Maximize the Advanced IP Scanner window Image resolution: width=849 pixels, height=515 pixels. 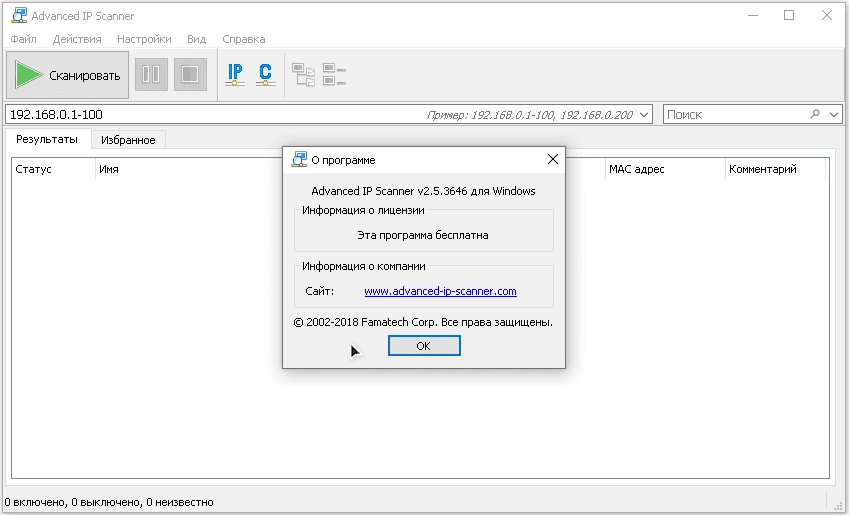789,15
